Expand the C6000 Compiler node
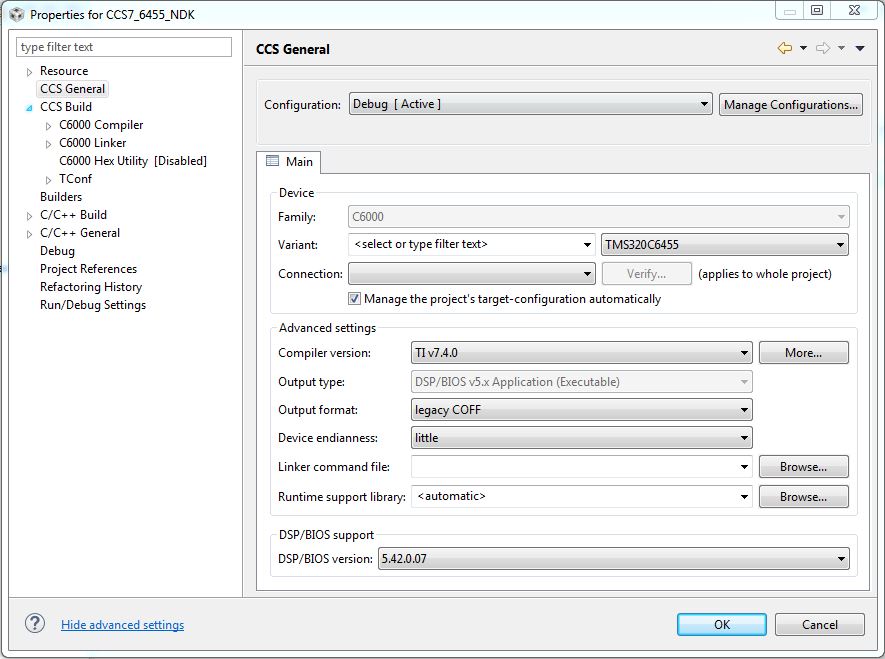The image size is (885, 659). [x=48, y=126]
